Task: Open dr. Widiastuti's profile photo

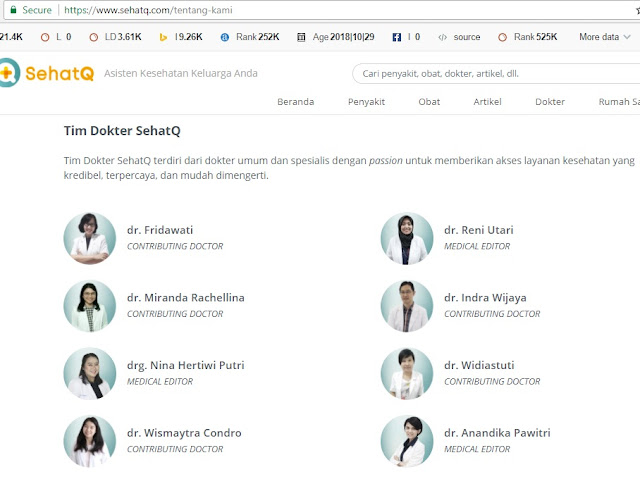Action: tap(407, 374)
